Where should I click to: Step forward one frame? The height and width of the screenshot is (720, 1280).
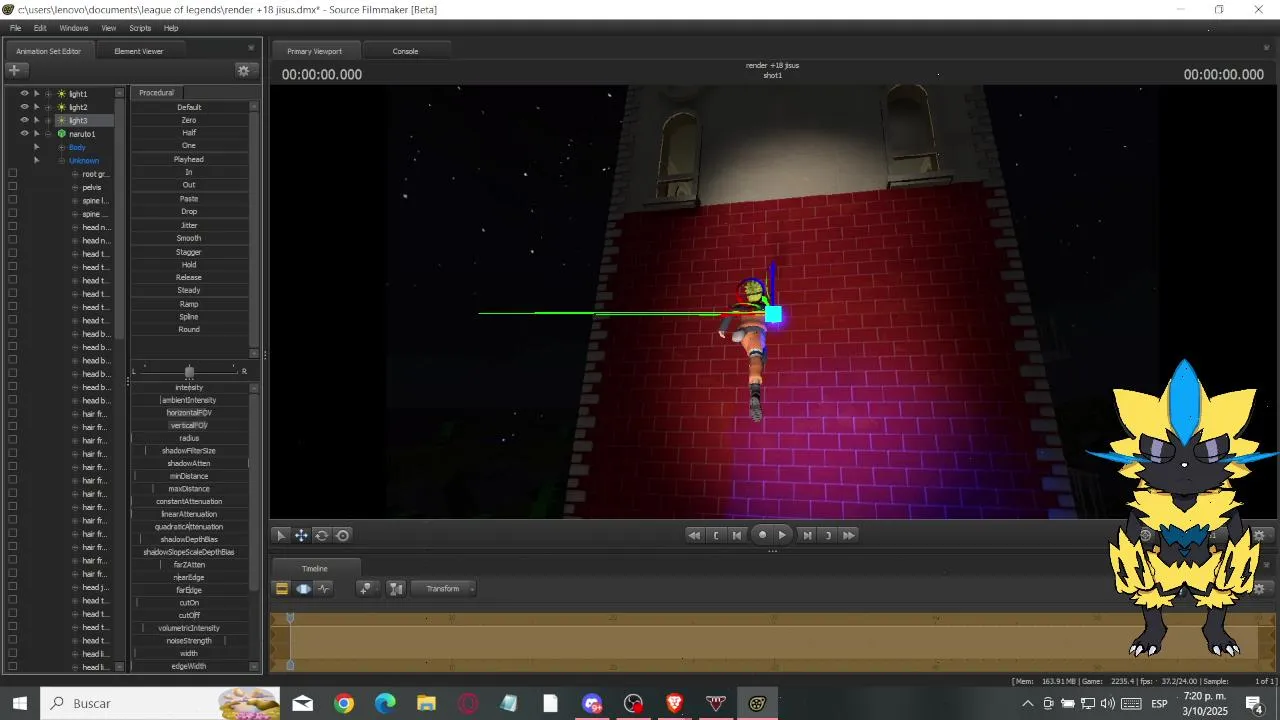click(807, 535)
